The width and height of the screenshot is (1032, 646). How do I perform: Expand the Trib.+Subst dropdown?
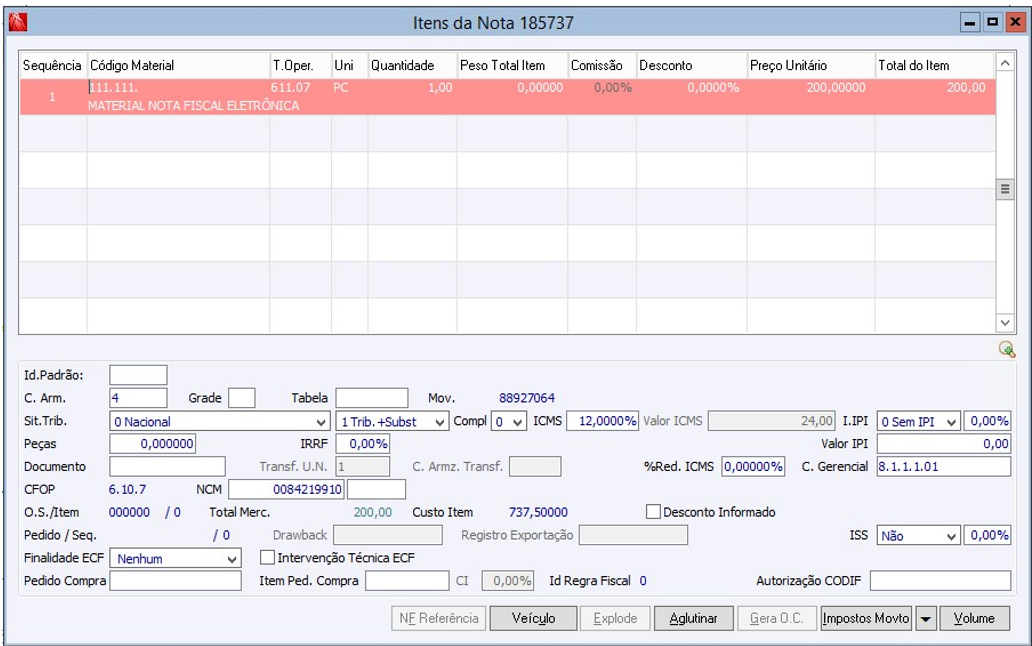pyautogui.click(x=440, y=422)
